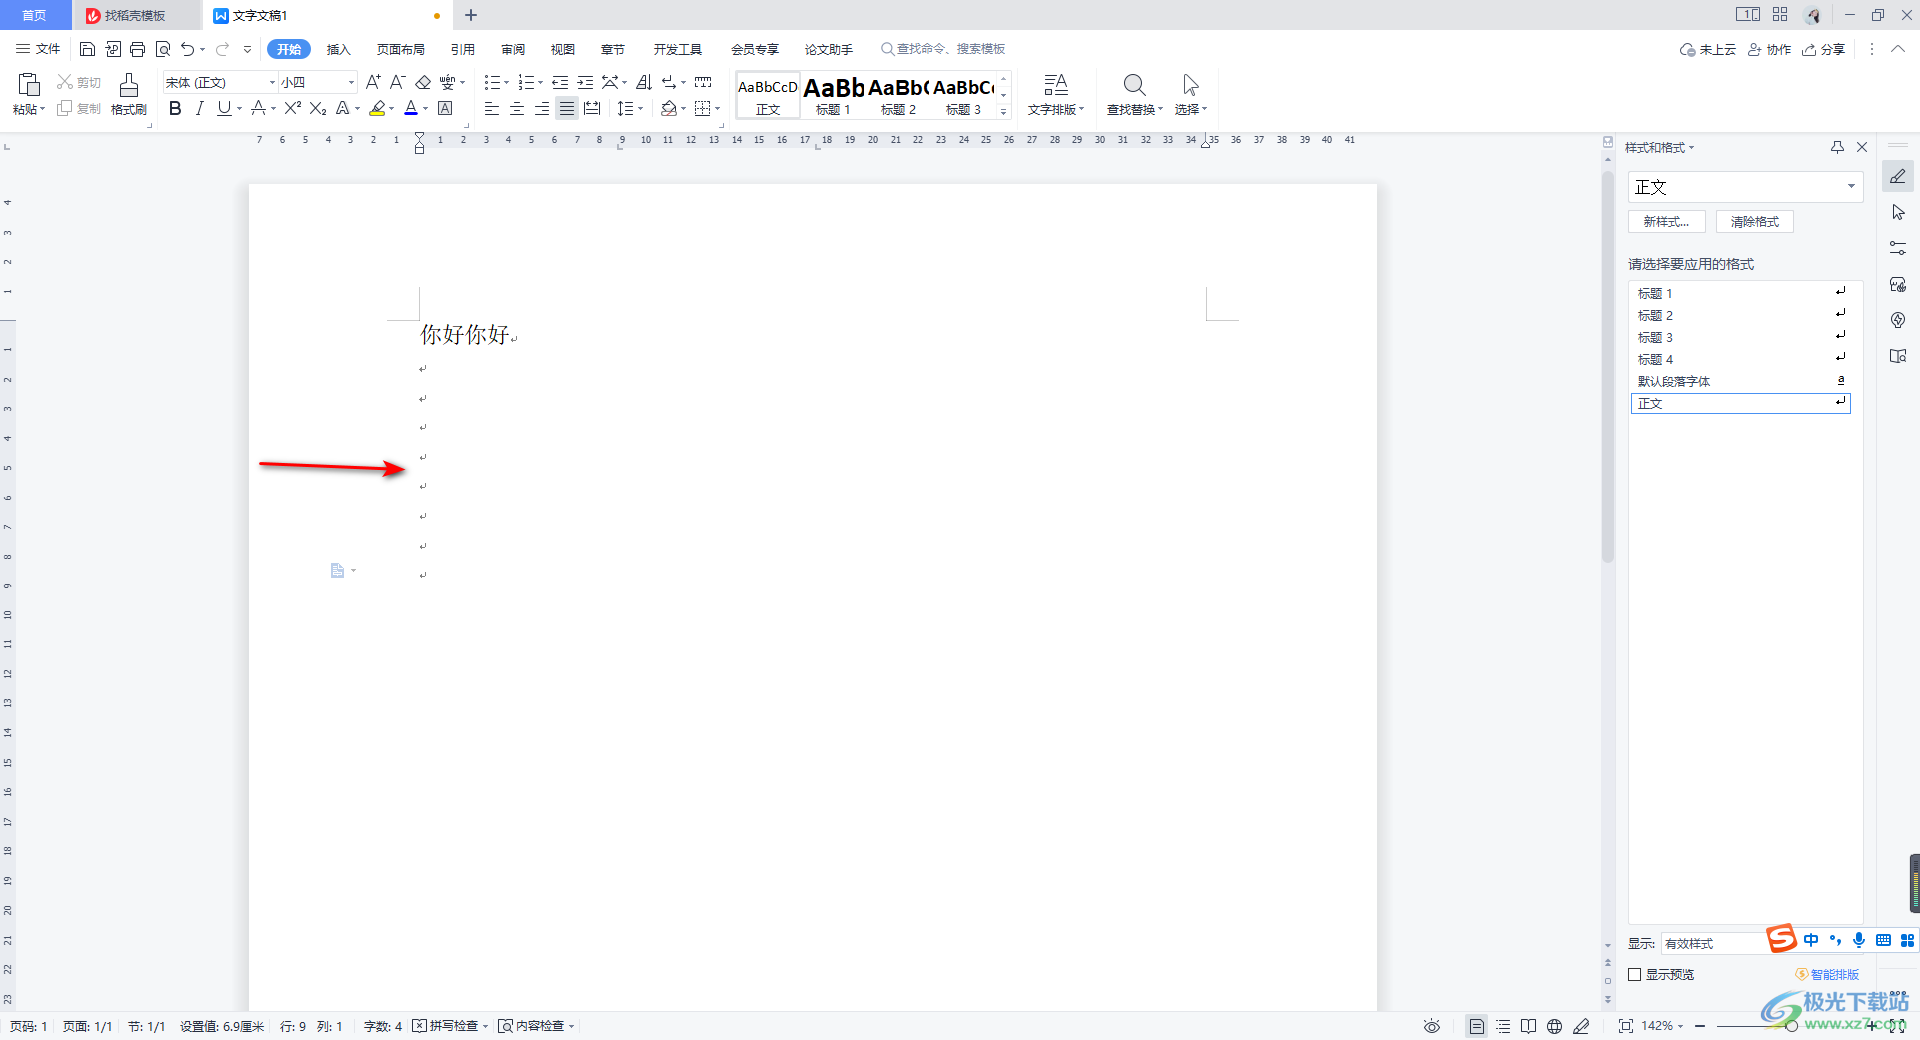Align text to the left
1920x1040 pixels.
pyautogui.click(x=491, y=108)
